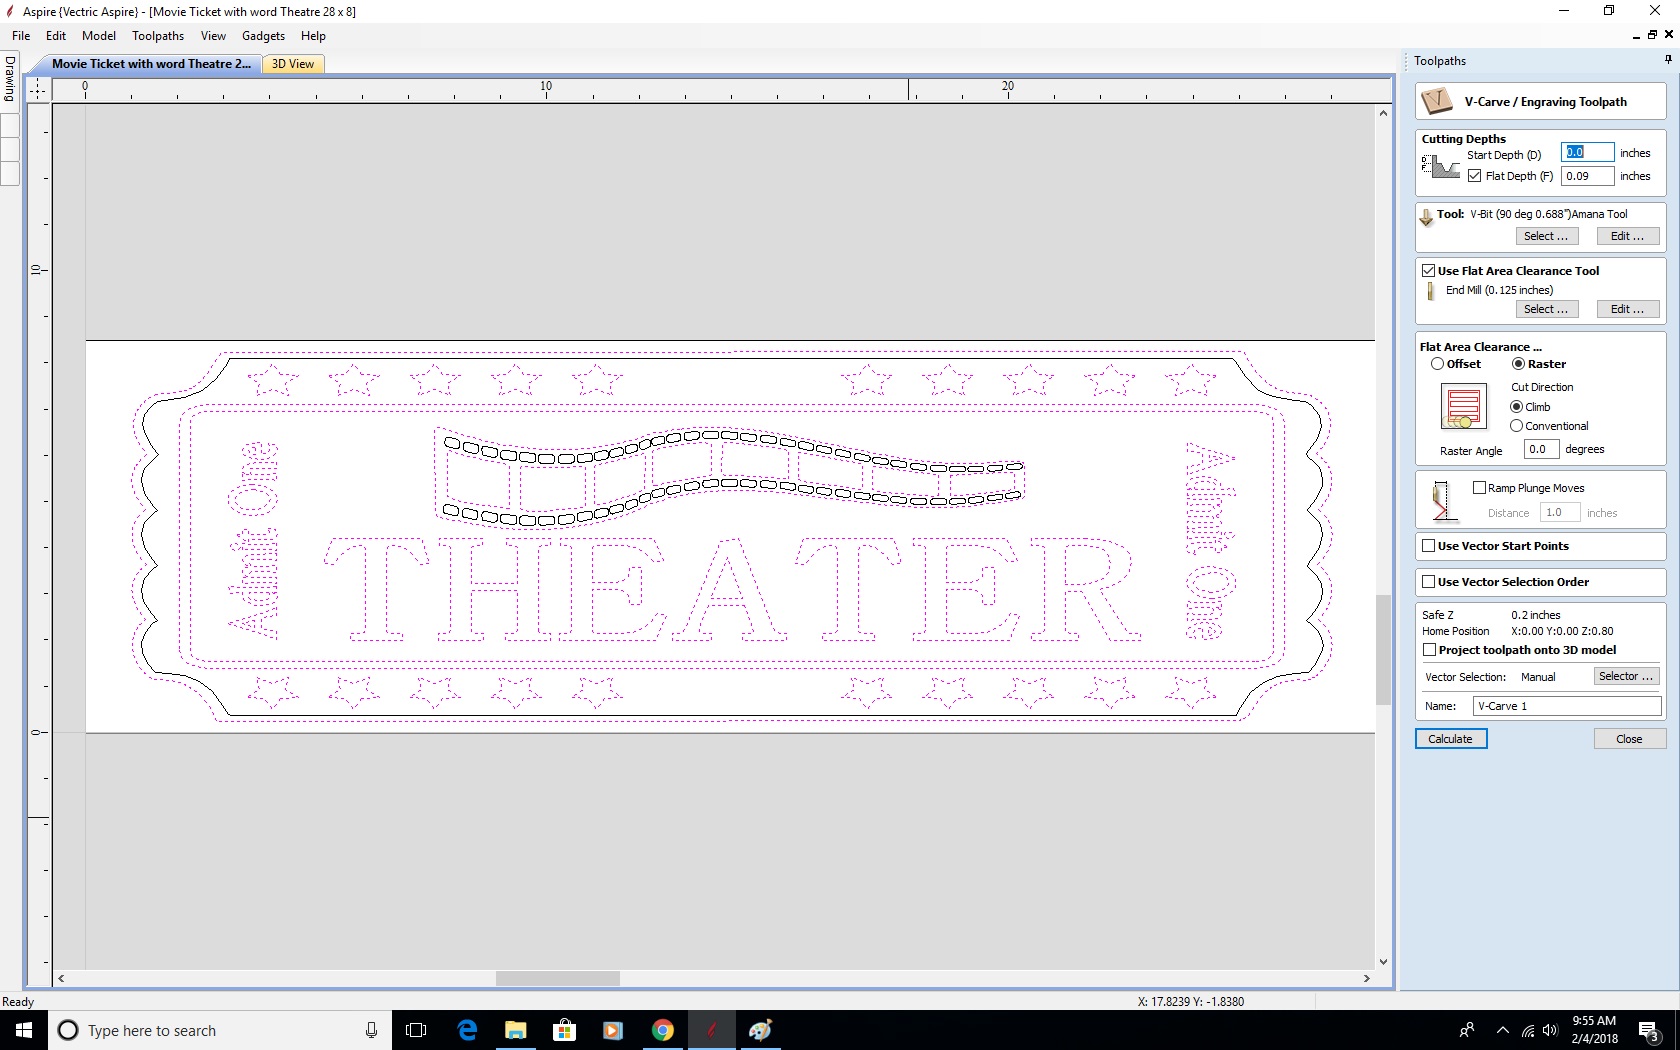Enable Use Vector Start Points
Screen dimensions: 1680x1050
pos(1429,546)
